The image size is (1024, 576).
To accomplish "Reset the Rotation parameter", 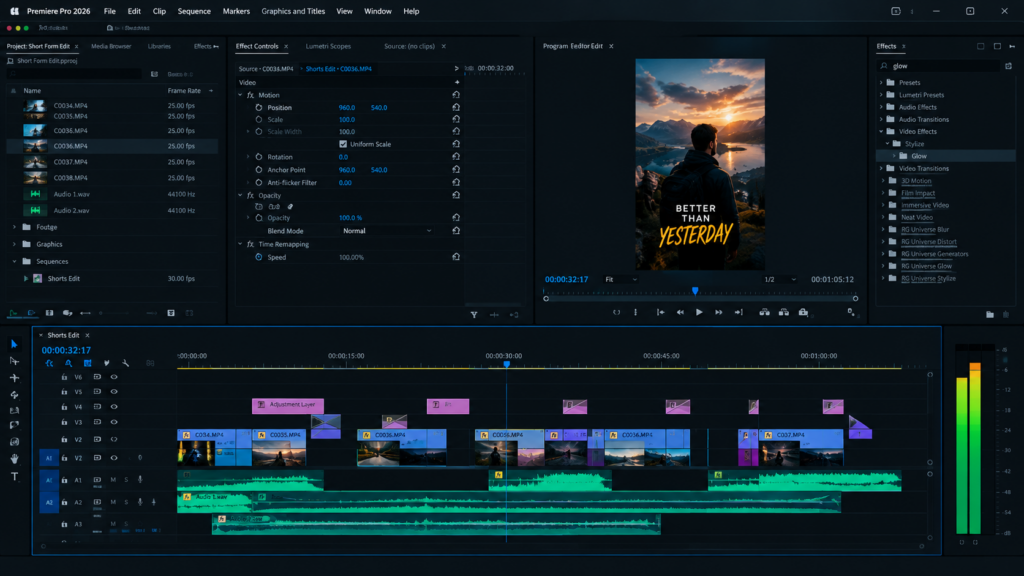I will [456, 157].
